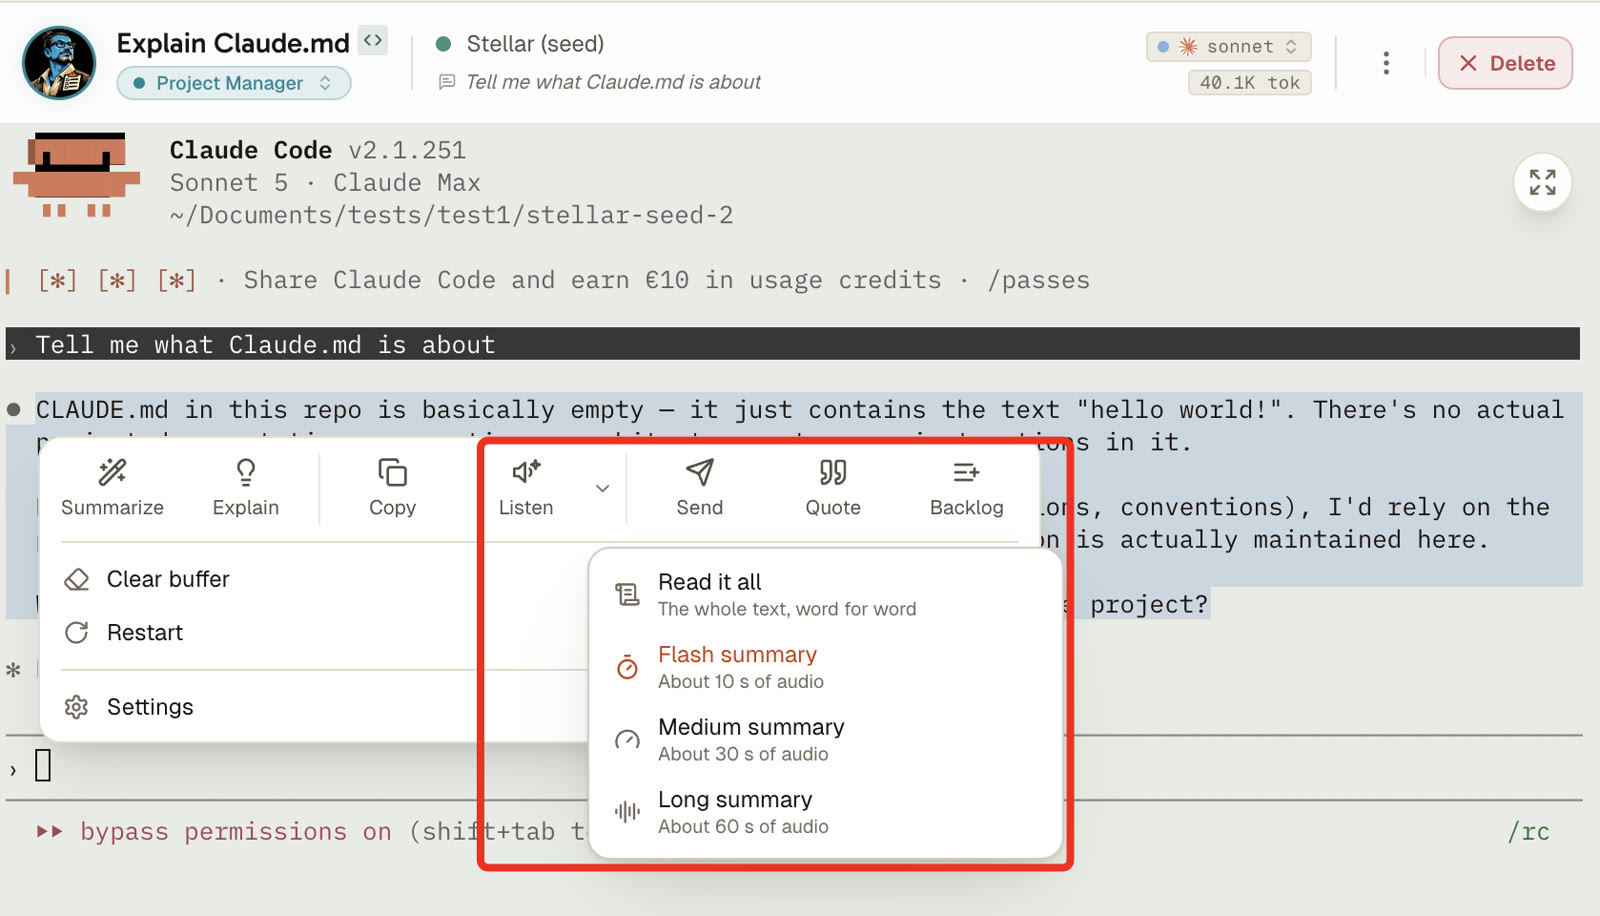Screen dimensions: 1600x916
Task: Click the Listen speaker icon
Action: coord(526,472)
